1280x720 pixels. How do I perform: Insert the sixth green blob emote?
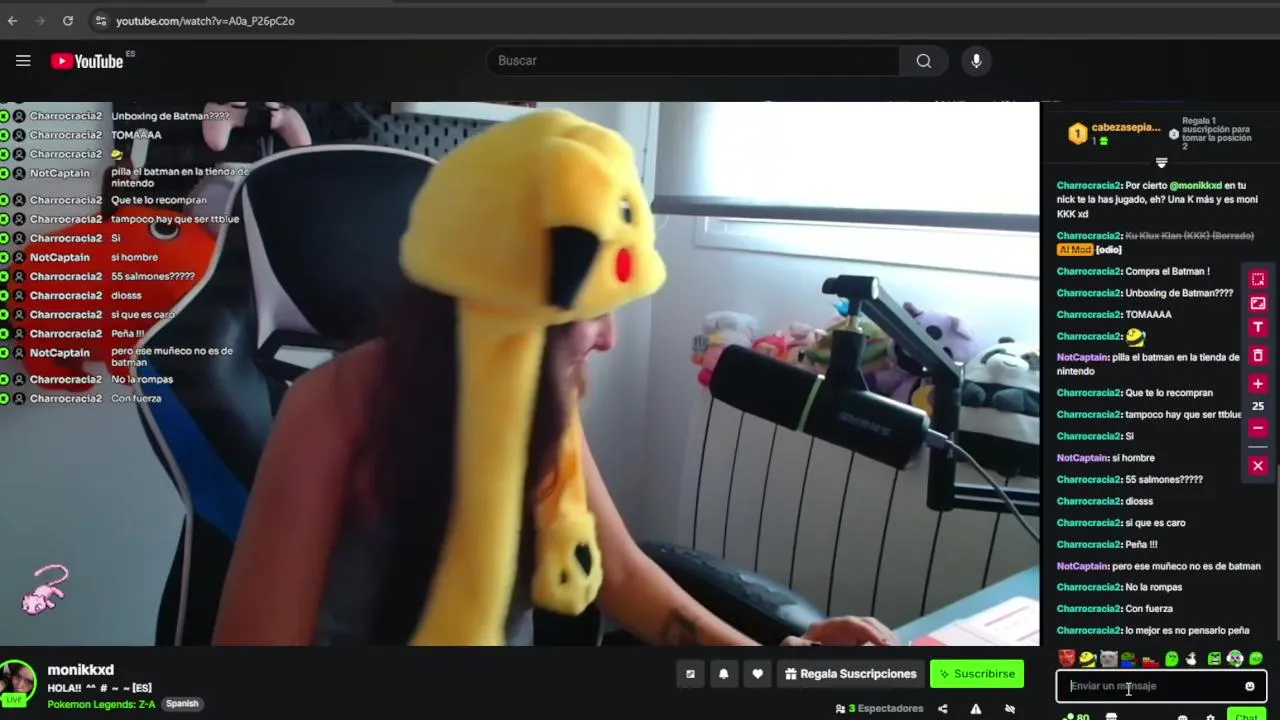(x=1171, y=658)
